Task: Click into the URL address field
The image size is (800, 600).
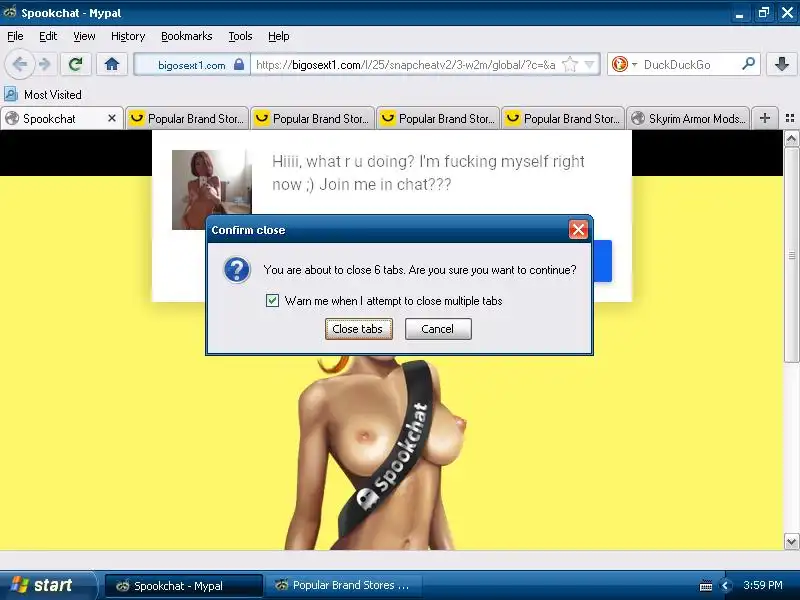Action: pos(406,65)
